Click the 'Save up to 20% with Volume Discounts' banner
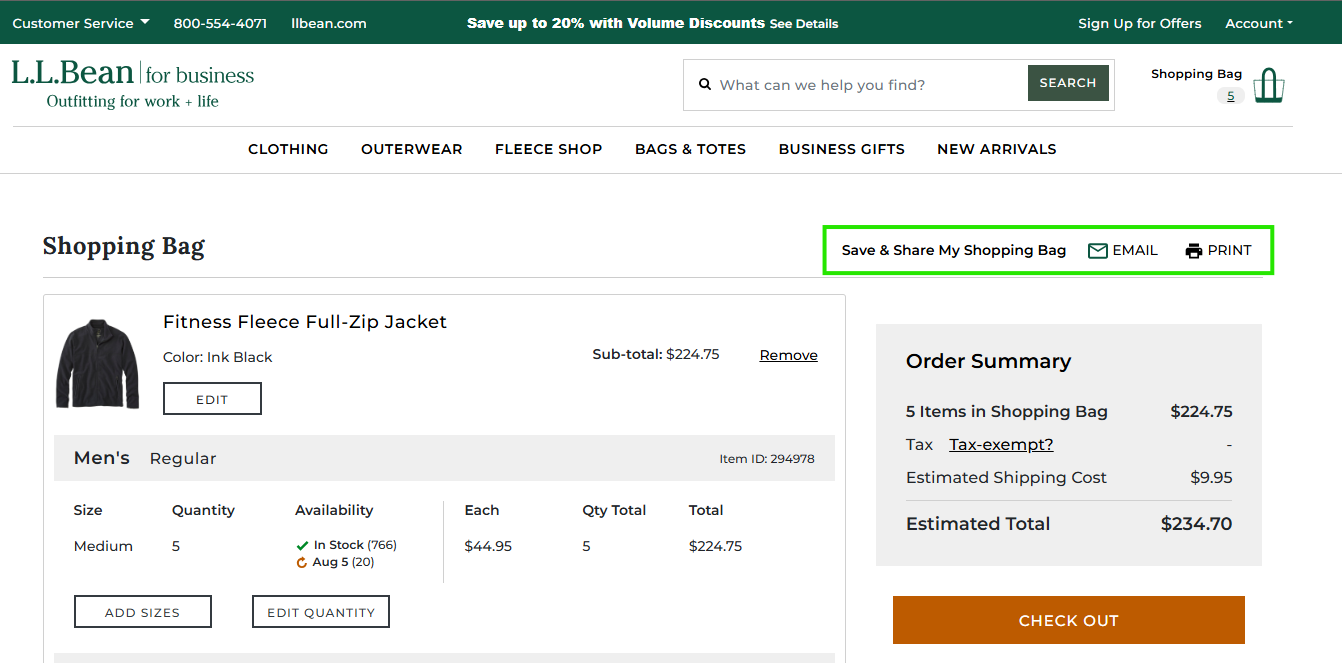Viewport: 1342px width, 663px height. (x=616, y=23)
